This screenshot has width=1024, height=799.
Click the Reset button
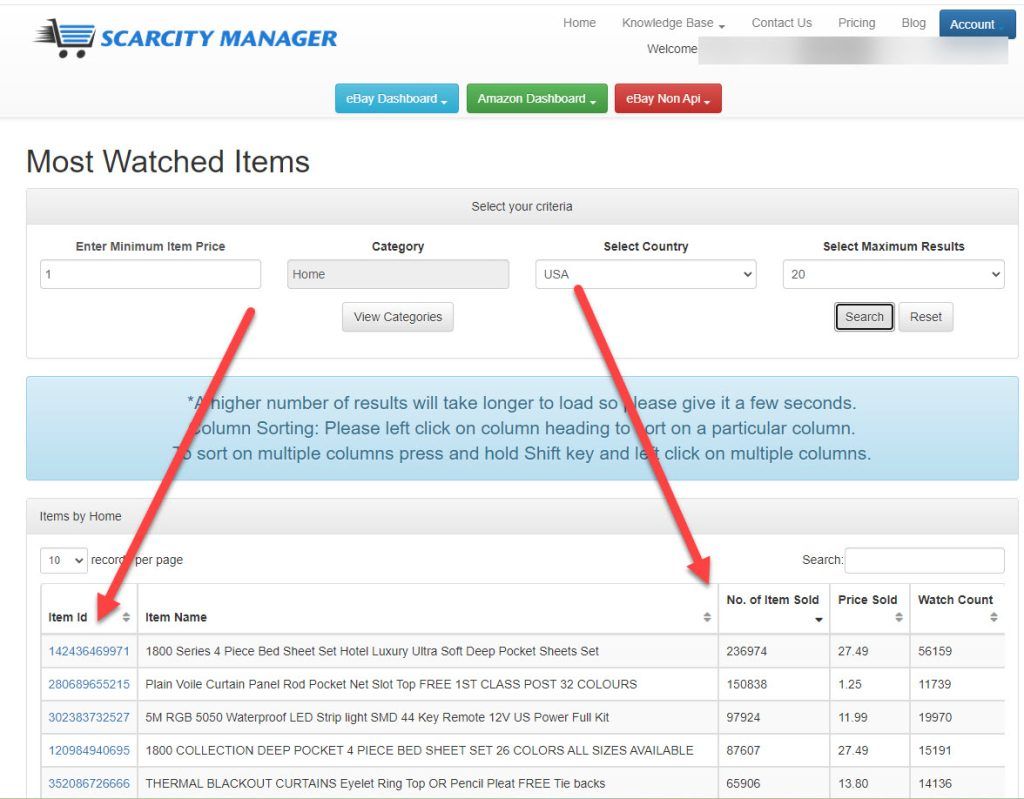[x=925, y=317]
